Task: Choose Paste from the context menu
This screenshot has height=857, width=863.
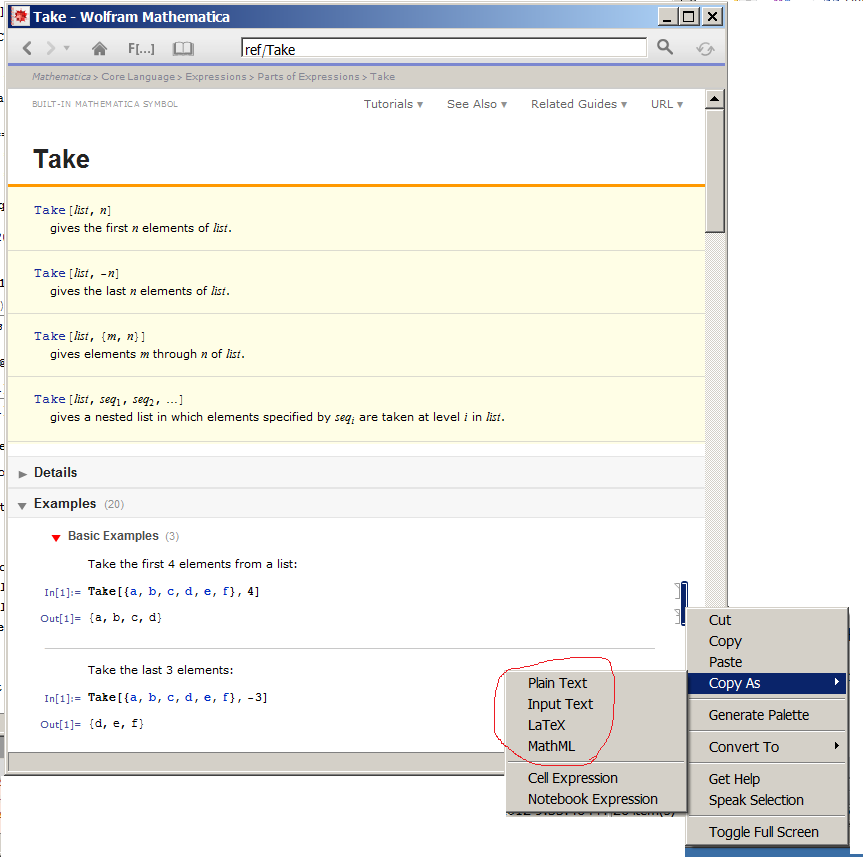Action: click(x=766, y=662)
